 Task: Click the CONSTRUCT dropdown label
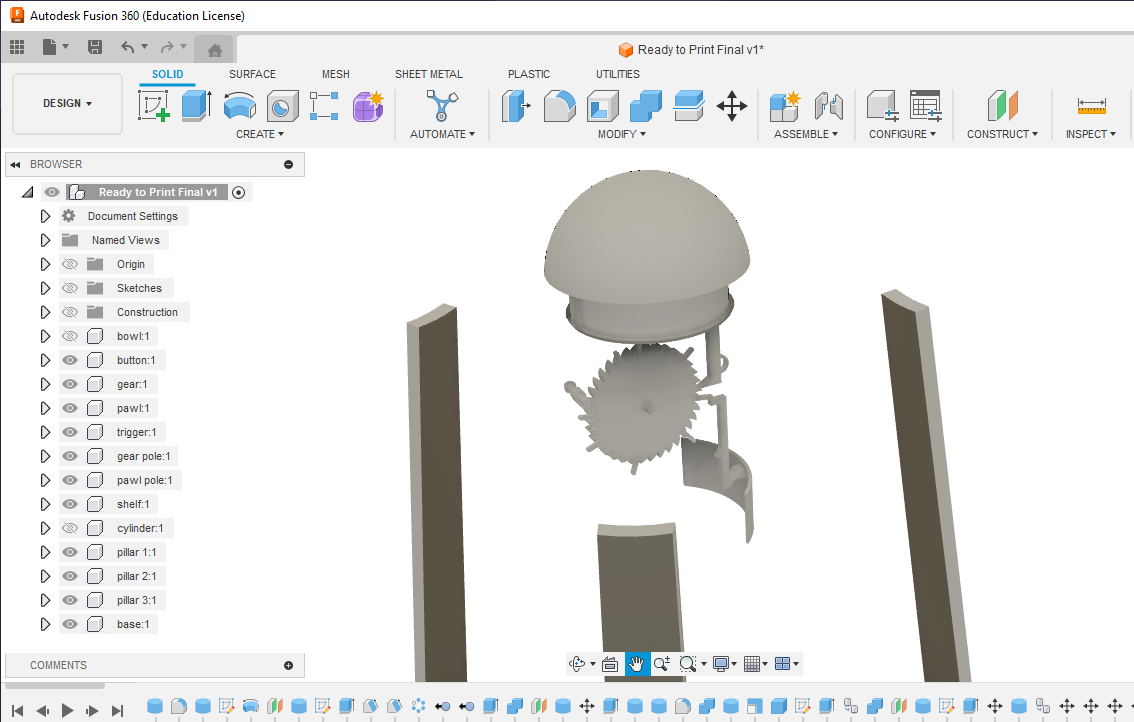(x=1002, y=134)
